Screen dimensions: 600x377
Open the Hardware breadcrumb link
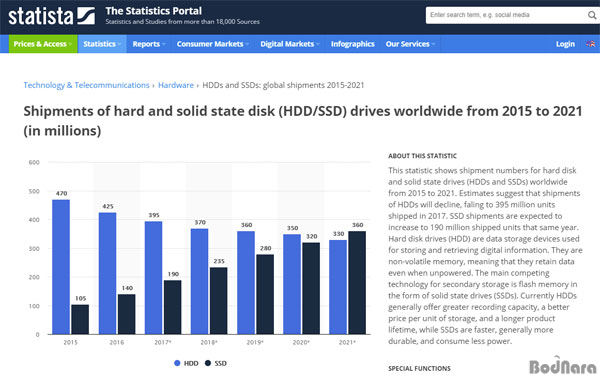click(176, 85)
